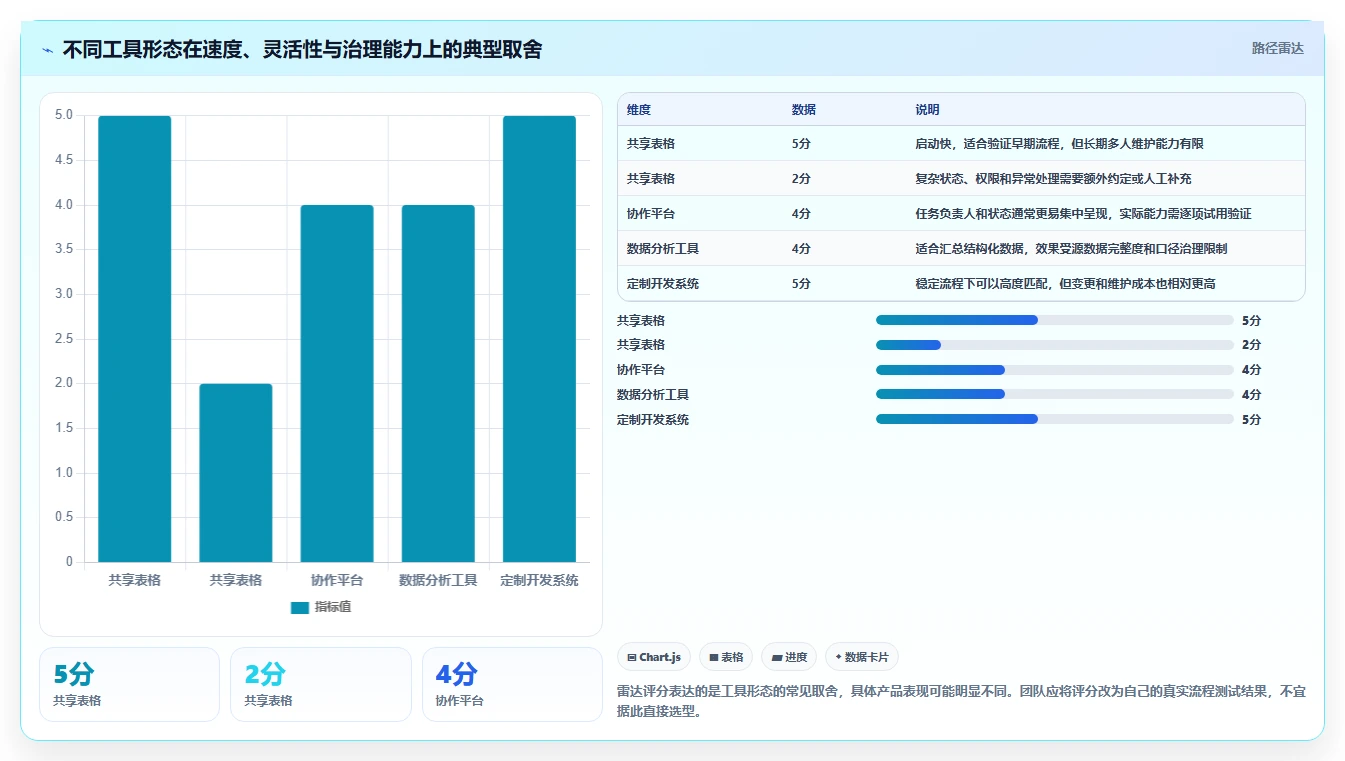Image resolution: width=1345 pixels, height=761 pixels.
Task: Click the 维度 column header
Action: coord(638,110)
